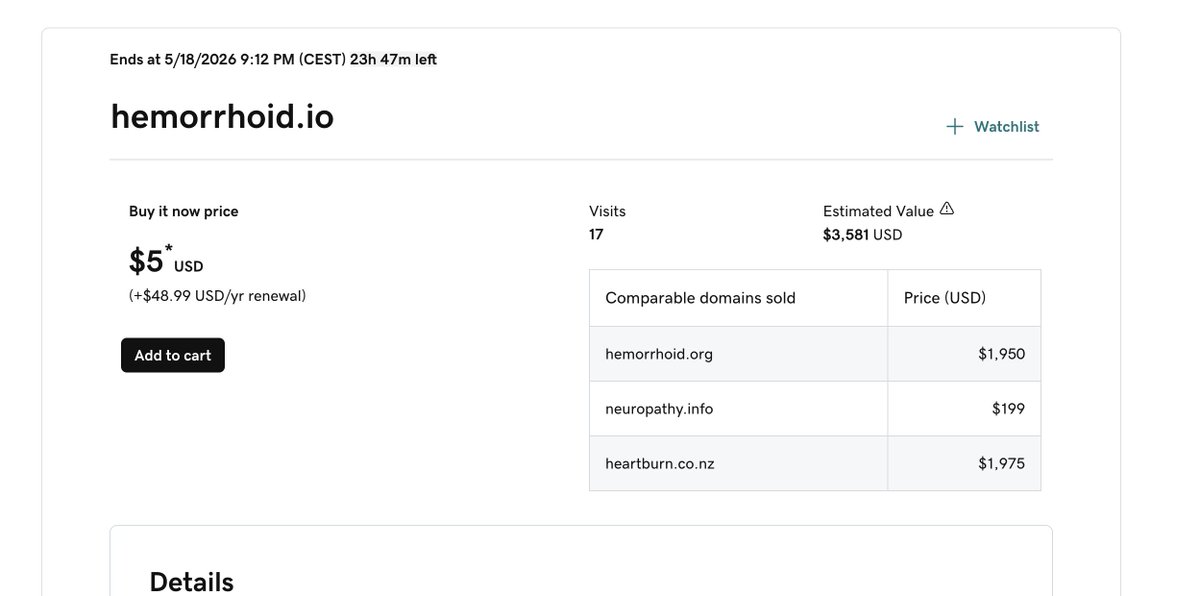Click the Price (USD) column header
1200x596 pixels.
point(945,298)
